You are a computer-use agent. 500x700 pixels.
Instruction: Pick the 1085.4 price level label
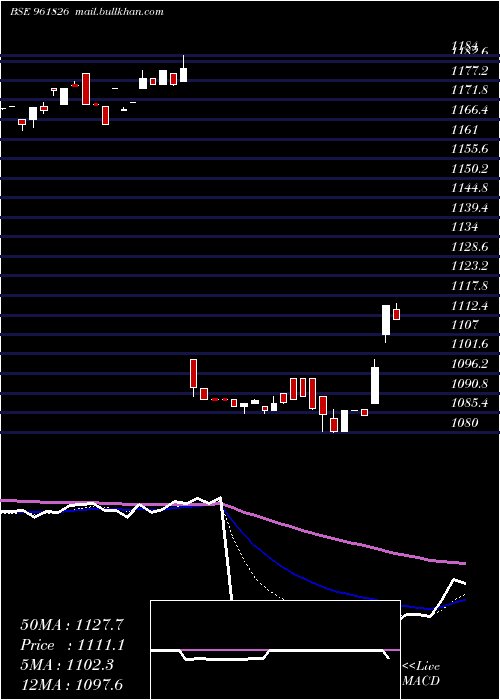coord(469,403)
